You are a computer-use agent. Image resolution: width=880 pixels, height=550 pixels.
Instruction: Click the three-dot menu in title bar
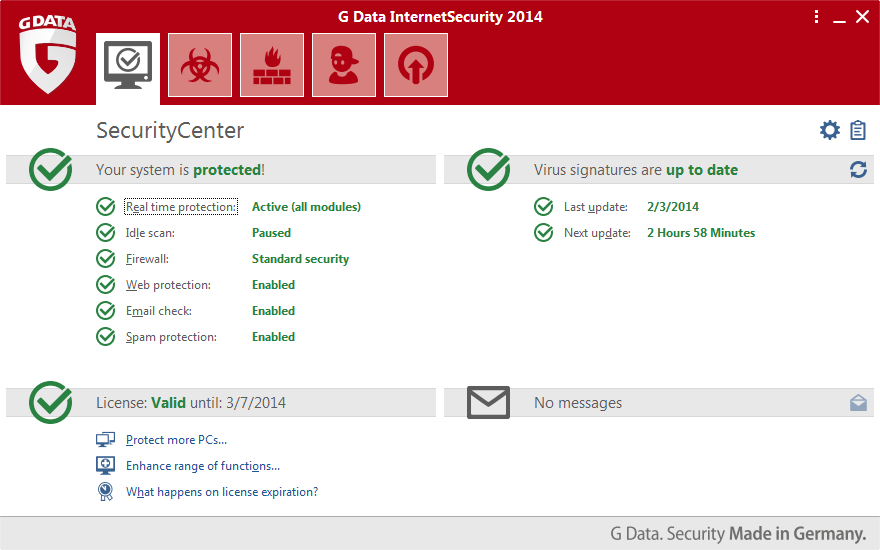tap(816, 17)
